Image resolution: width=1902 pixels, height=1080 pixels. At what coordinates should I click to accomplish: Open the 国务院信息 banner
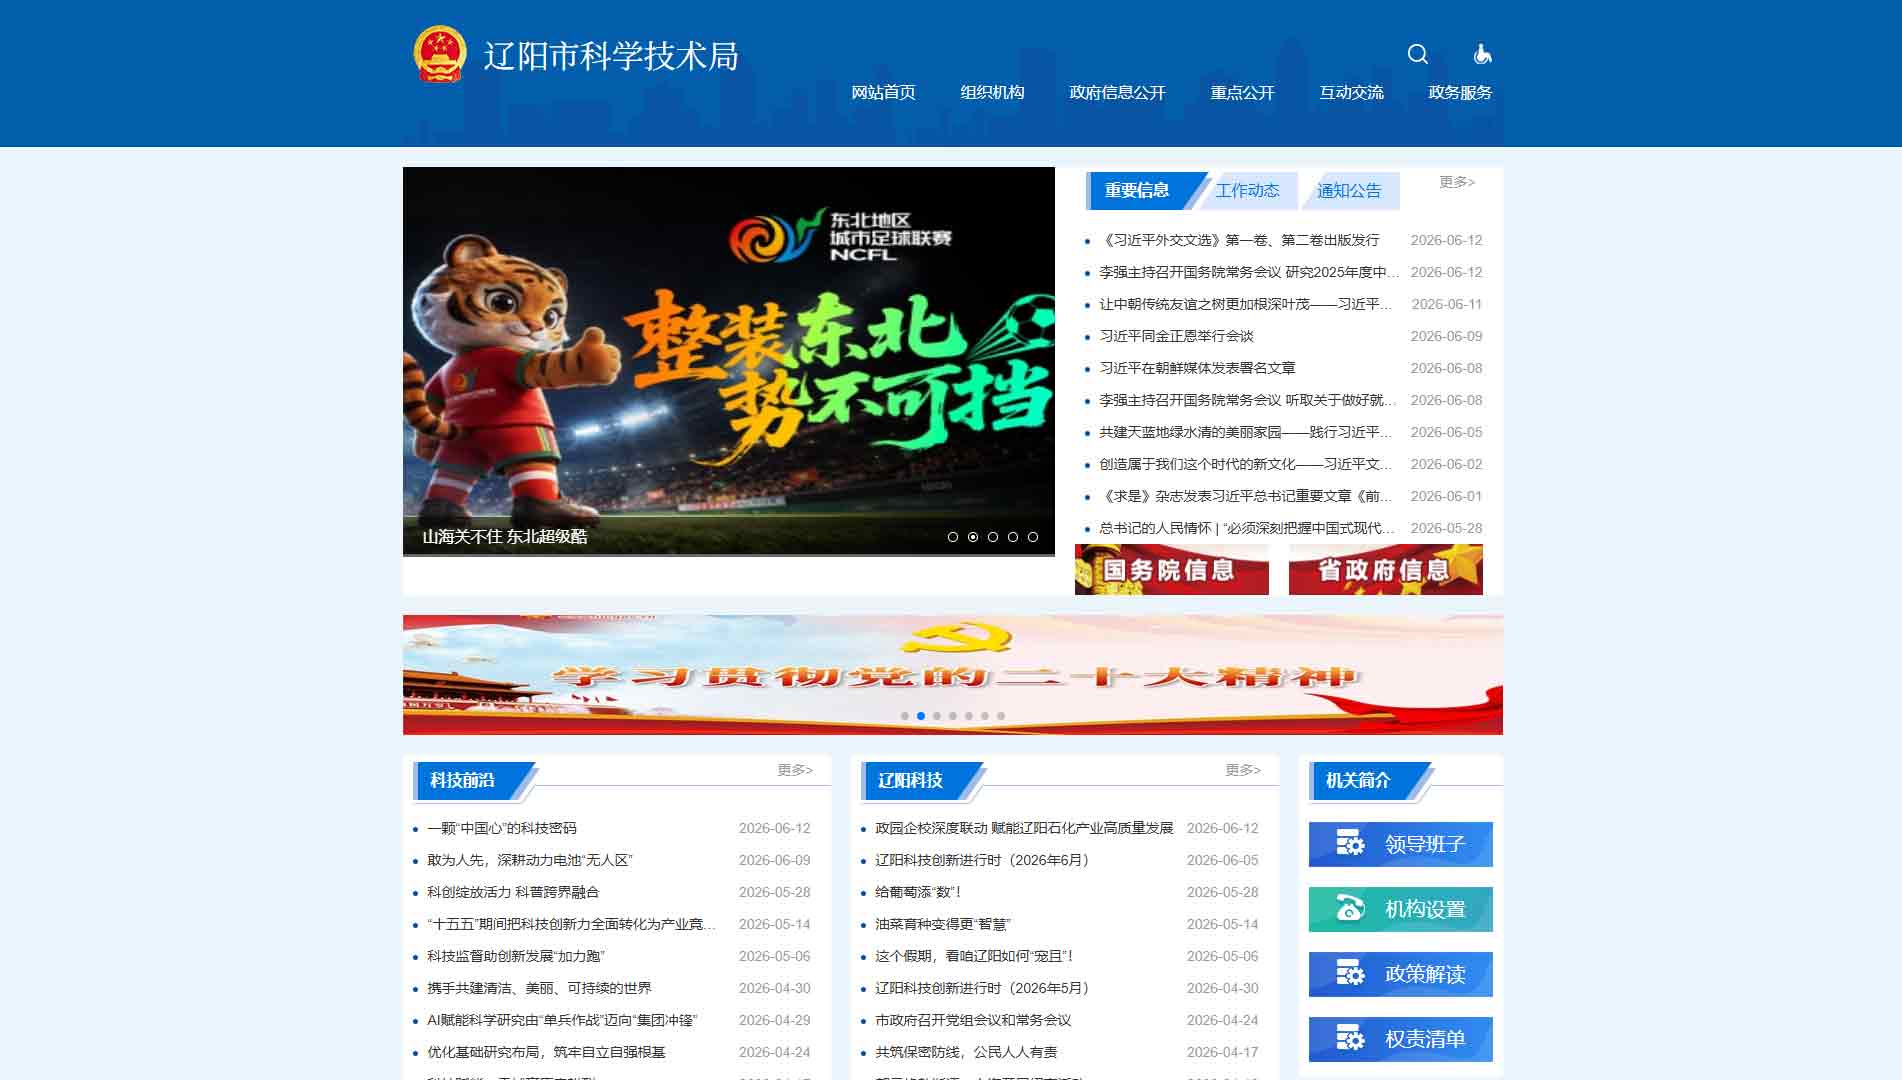tap(1171, 569)
